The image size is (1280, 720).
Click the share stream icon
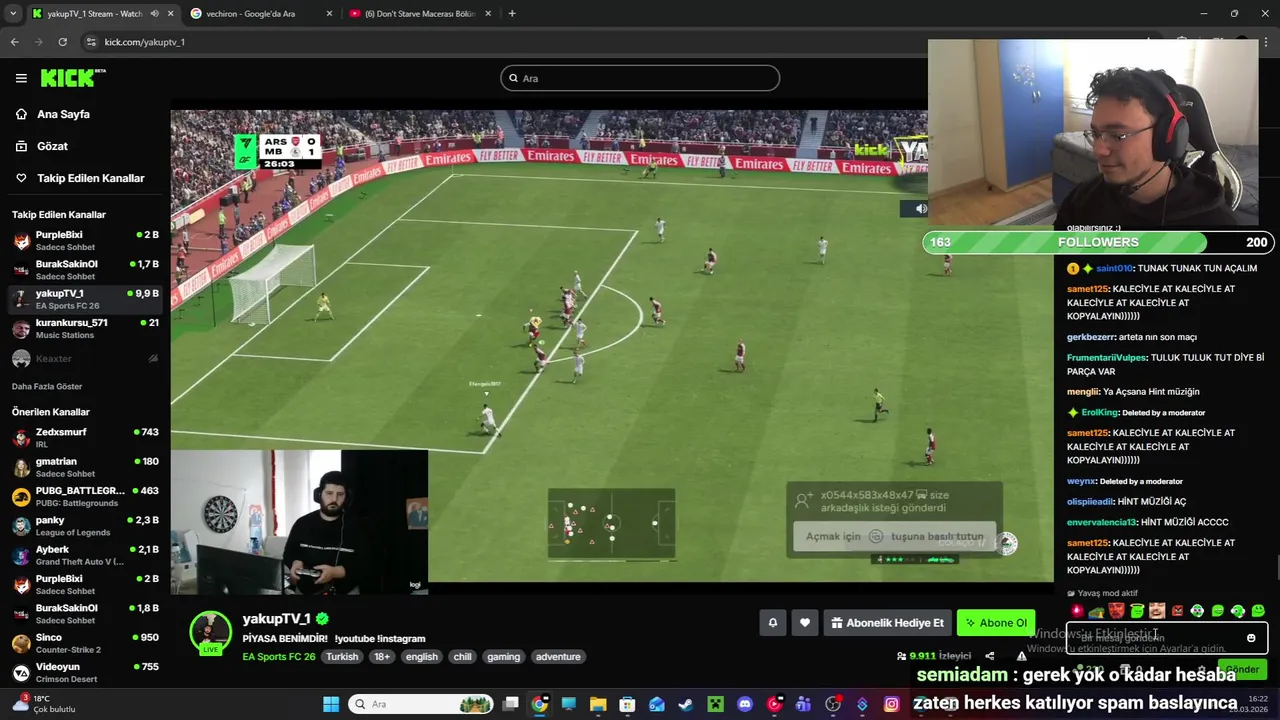tap(990, 656)
